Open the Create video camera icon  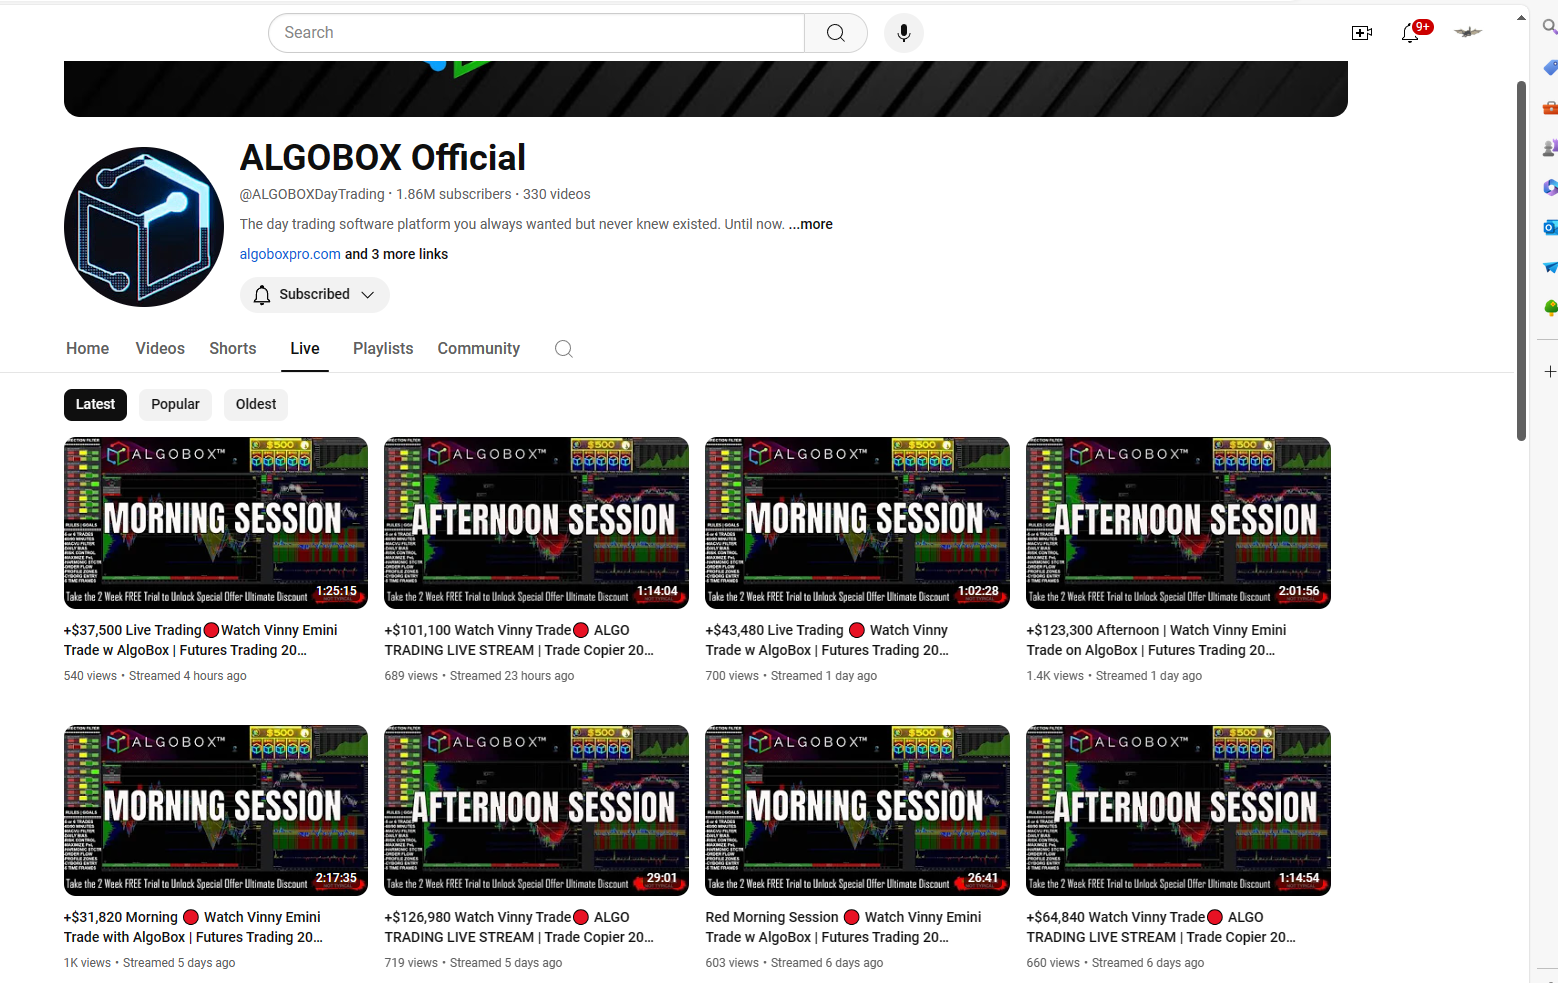(1362, 33)
